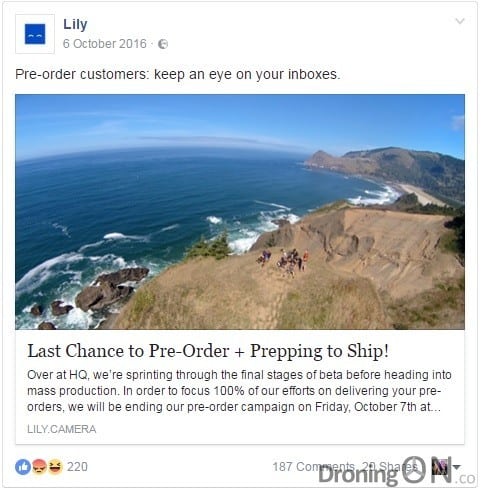482x491 pixels.
Task: Click the Lily page profile picture
Action: [35, 34]
